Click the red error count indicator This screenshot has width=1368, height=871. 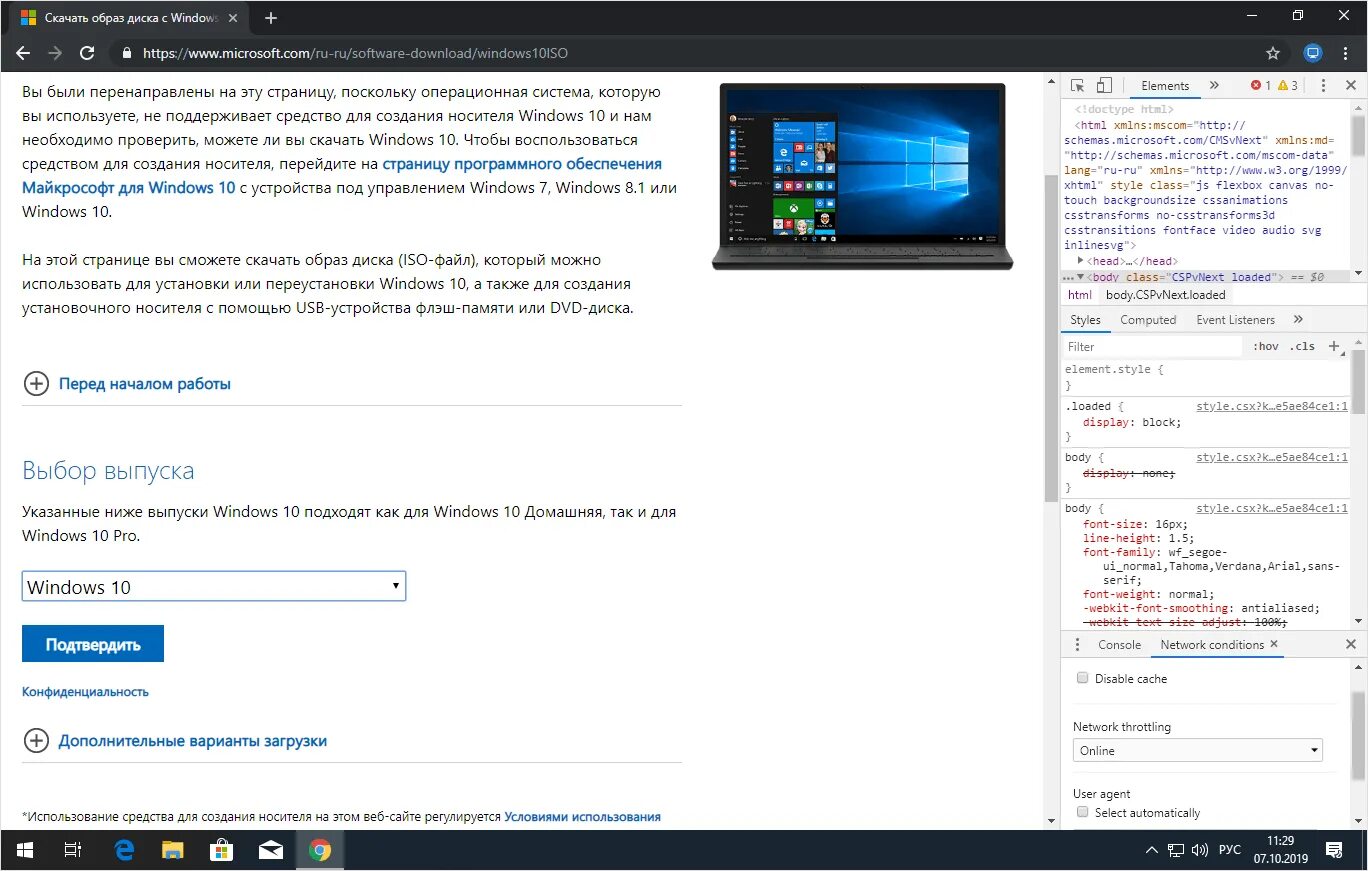[x=1260, y=86]
